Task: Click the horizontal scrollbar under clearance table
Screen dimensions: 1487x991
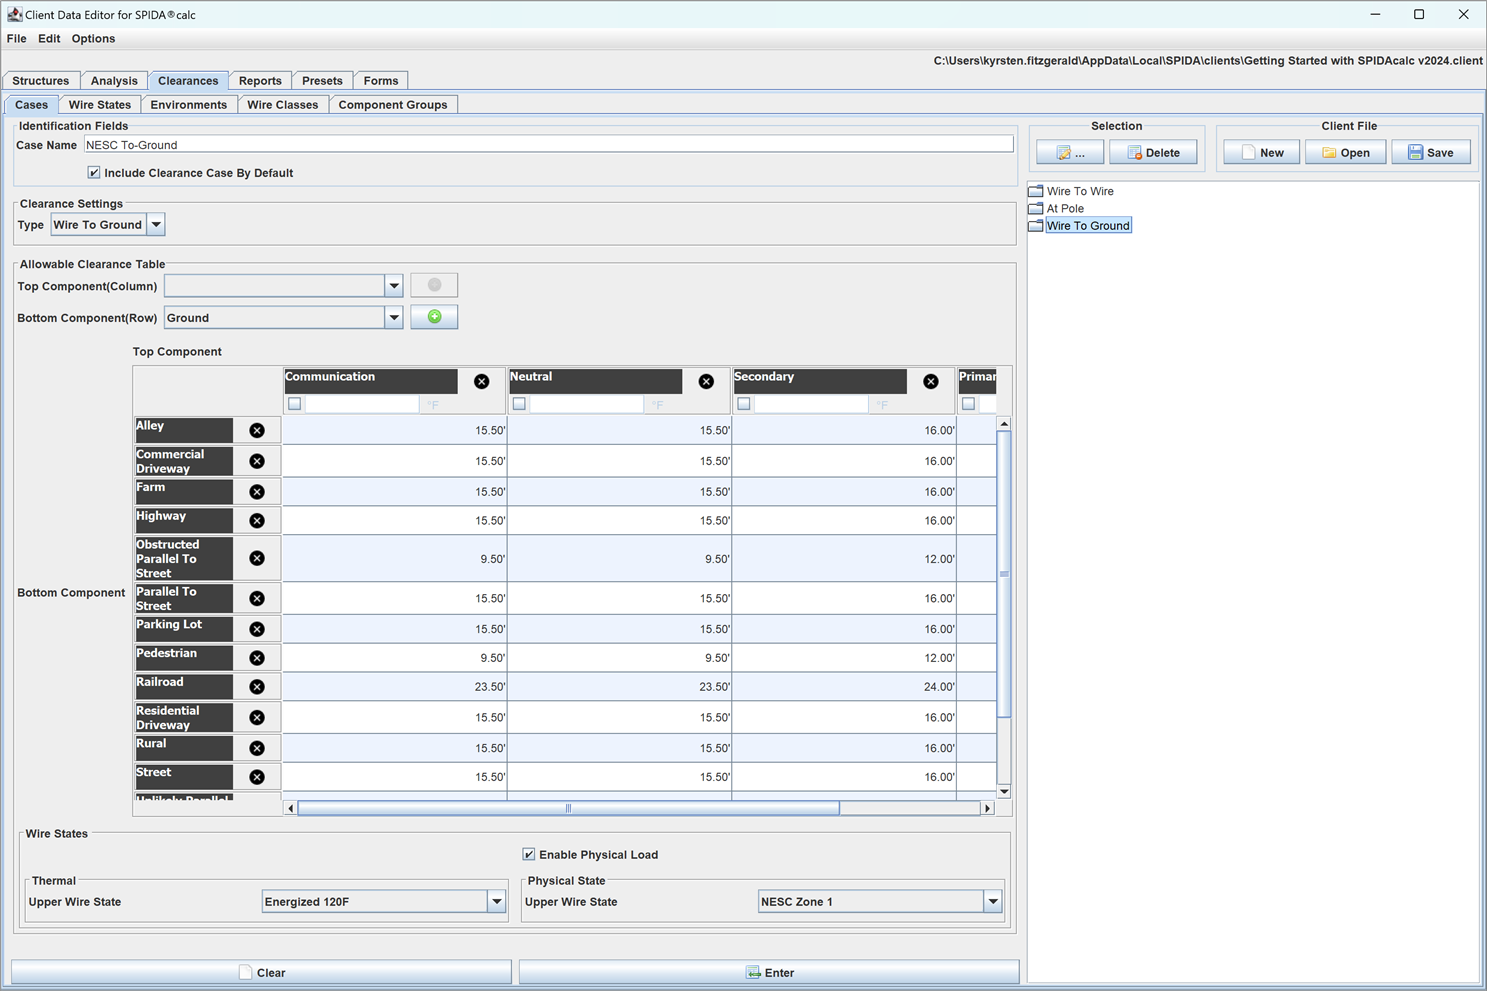Action: [568, 808]
